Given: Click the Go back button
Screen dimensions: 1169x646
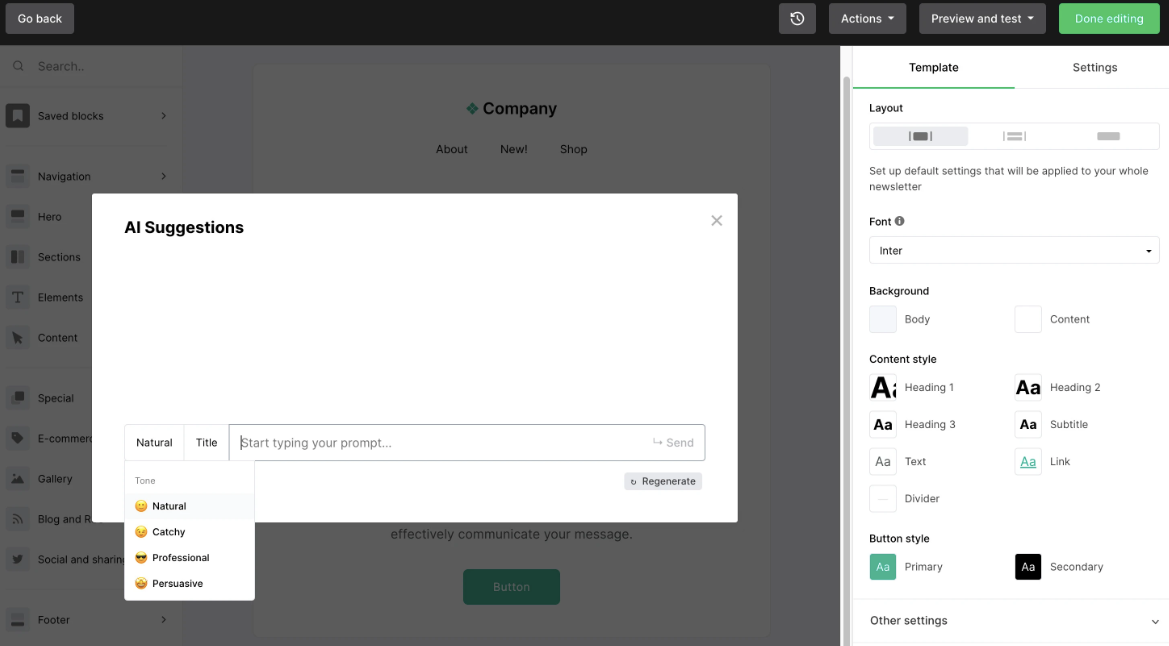Looking at the screenshot, I should (x=40, y=19).
